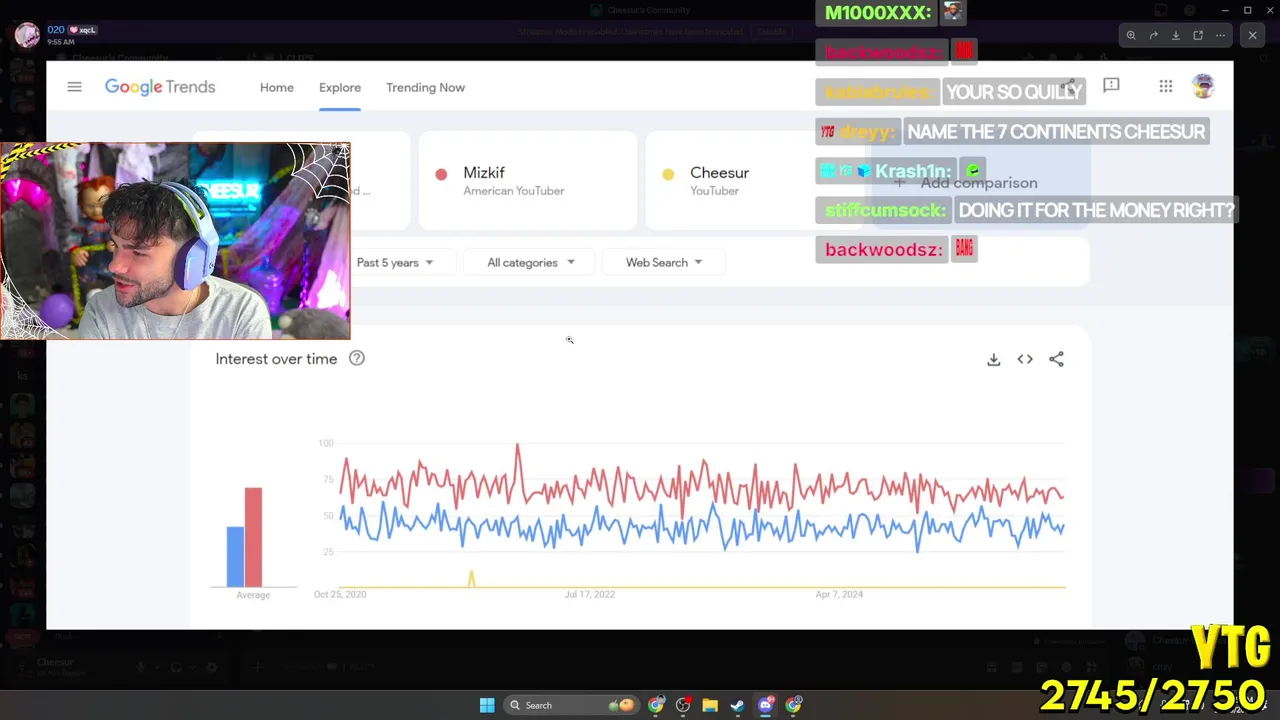This screenshot has width=1280, height=720.
Task: Click the yellow spike on the chart
Action: click(471, 577)
